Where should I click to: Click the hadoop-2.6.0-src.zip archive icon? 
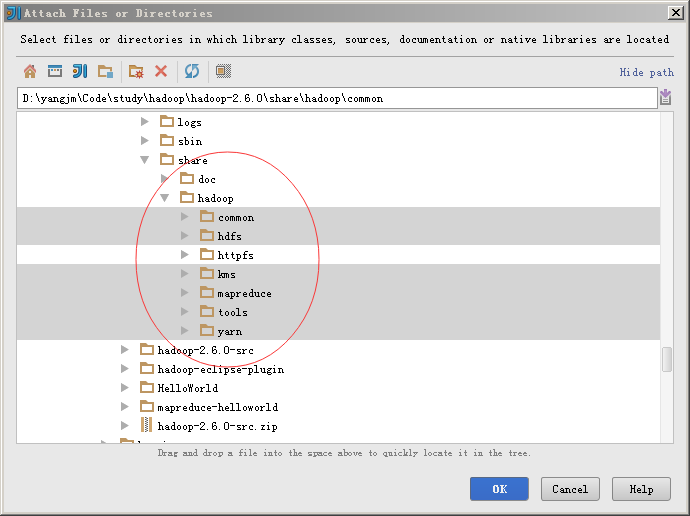[x=147, y=425]
